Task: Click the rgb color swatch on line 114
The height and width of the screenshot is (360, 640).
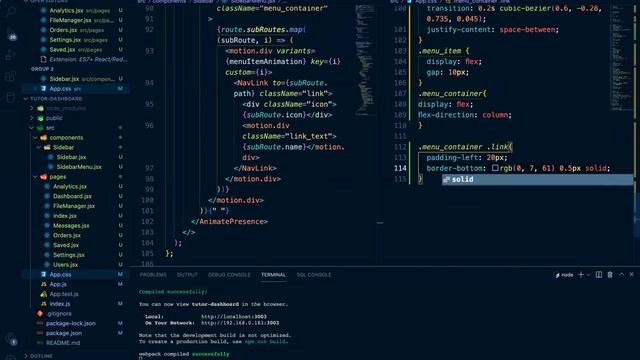Action: coord(495,168)
